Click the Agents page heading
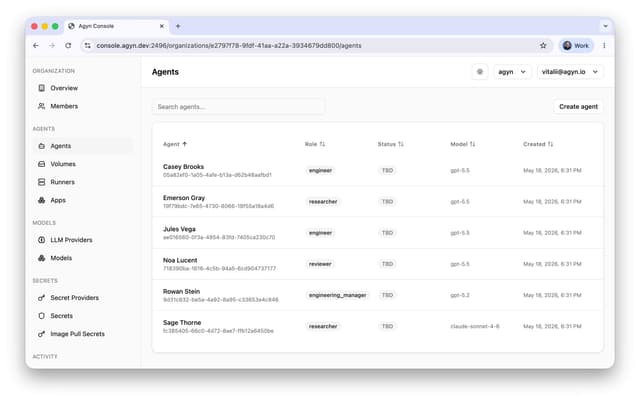This screenshot has height=402, width=640. click(x=165, y=72)
